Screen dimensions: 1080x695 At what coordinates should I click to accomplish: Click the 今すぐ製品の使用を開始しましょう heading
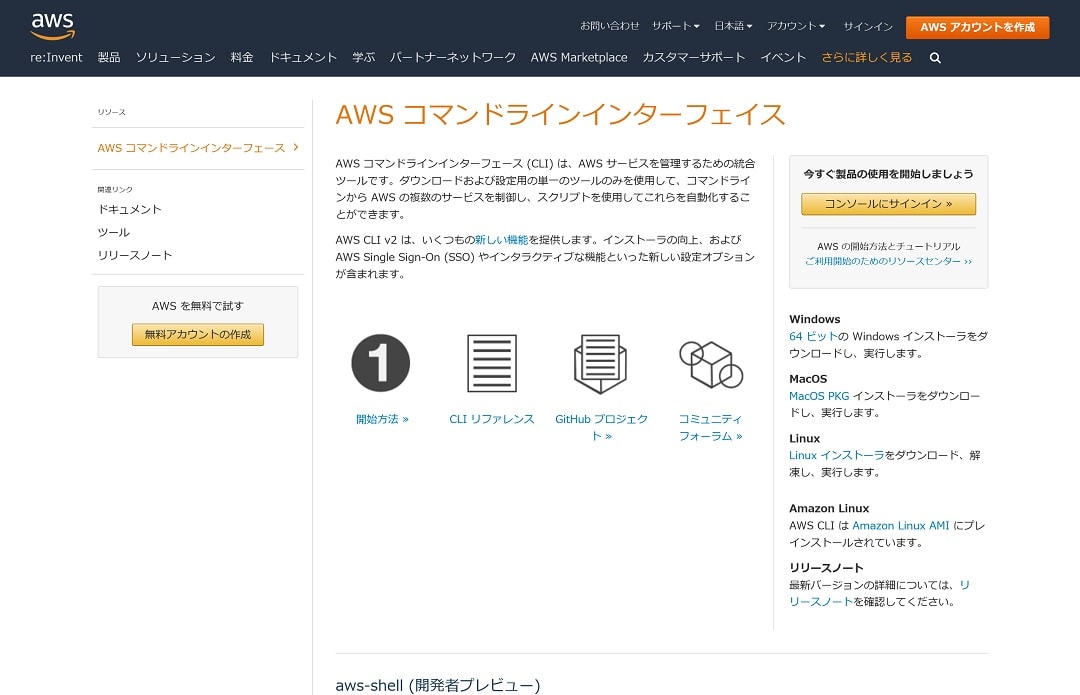[889, 174]
